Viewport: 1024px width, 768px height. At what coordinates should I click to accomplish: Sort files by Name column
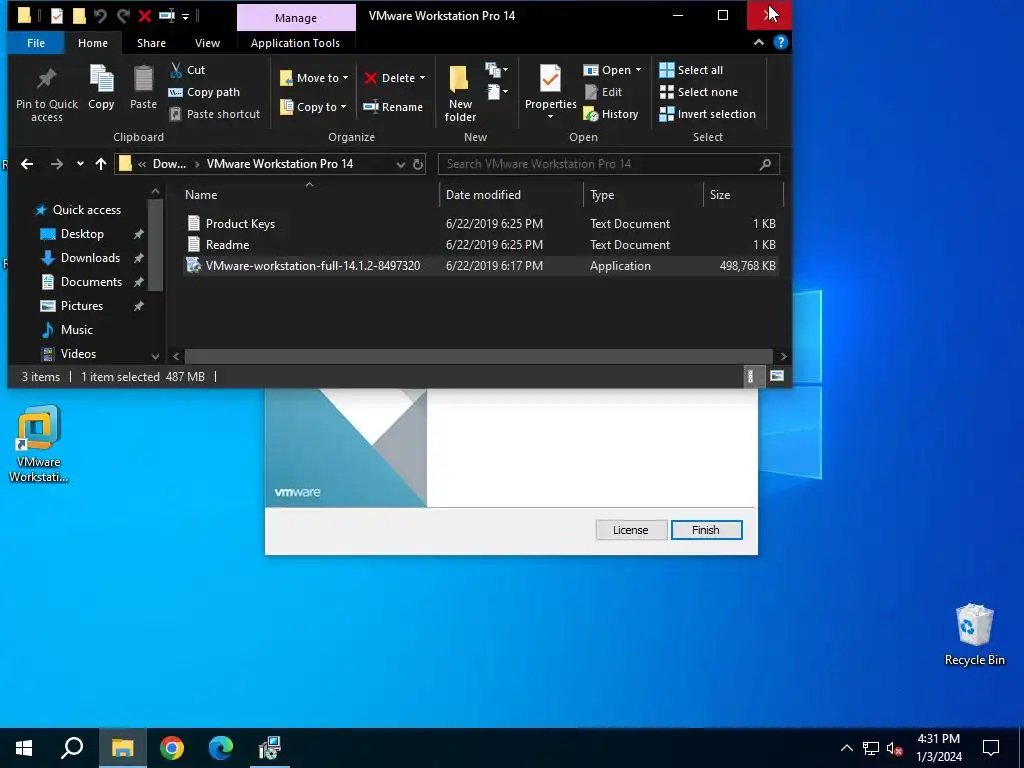click(x=308, y=195)
